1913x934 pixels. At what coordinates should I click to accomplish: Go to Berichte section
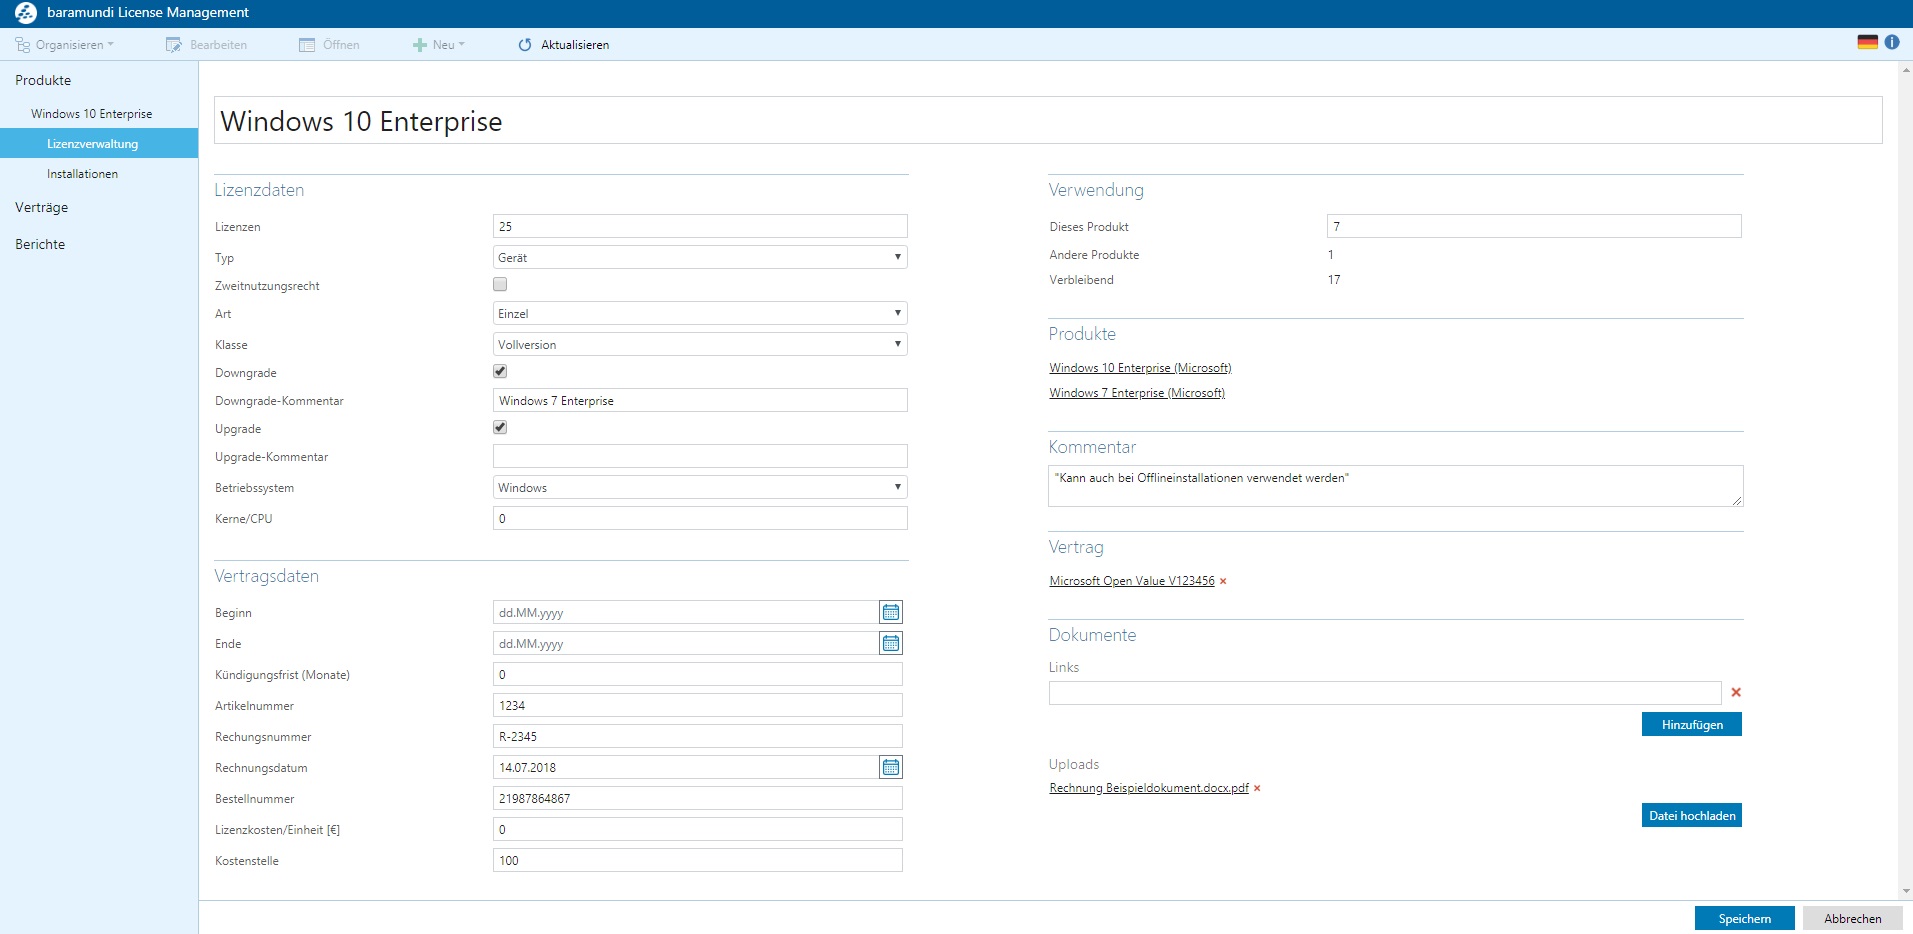[x=40, y=244]
